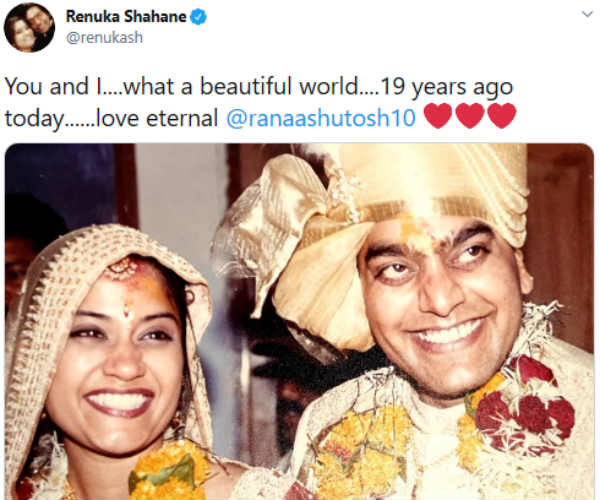The image size is (600, 500).
Task: Expand the tweet options chevron
Action: 587,15
